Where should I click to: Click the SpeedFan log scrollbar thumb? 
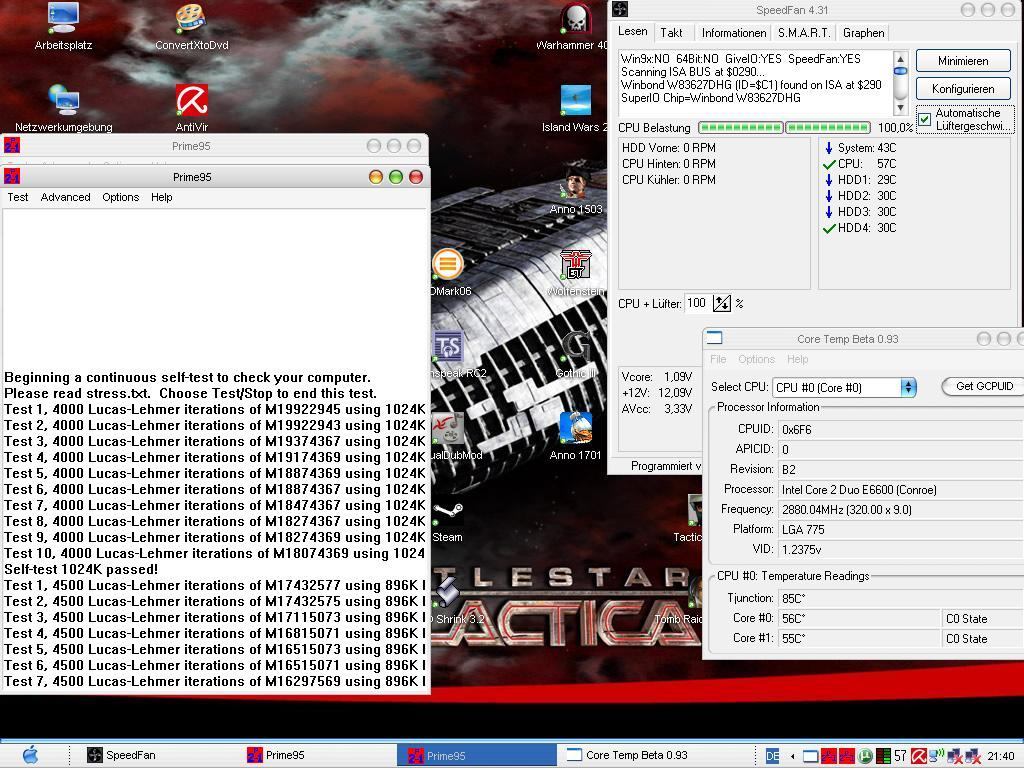click(x=900, y=71)
